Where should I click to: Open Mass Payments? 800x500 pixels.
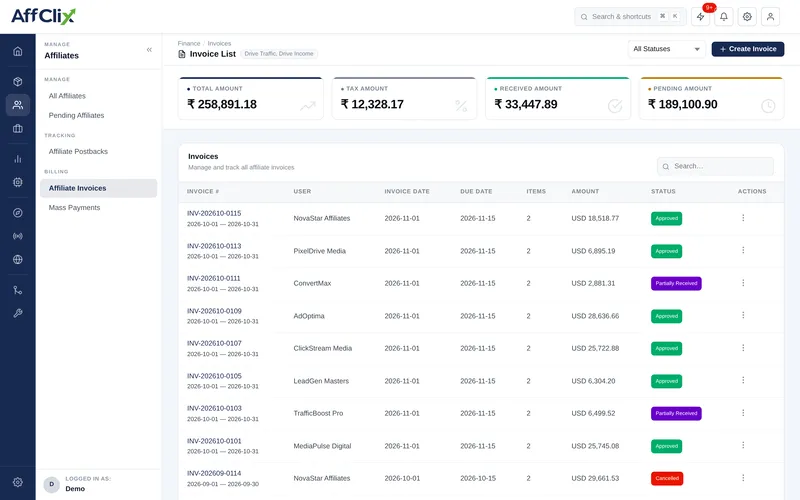coord(74,208)
